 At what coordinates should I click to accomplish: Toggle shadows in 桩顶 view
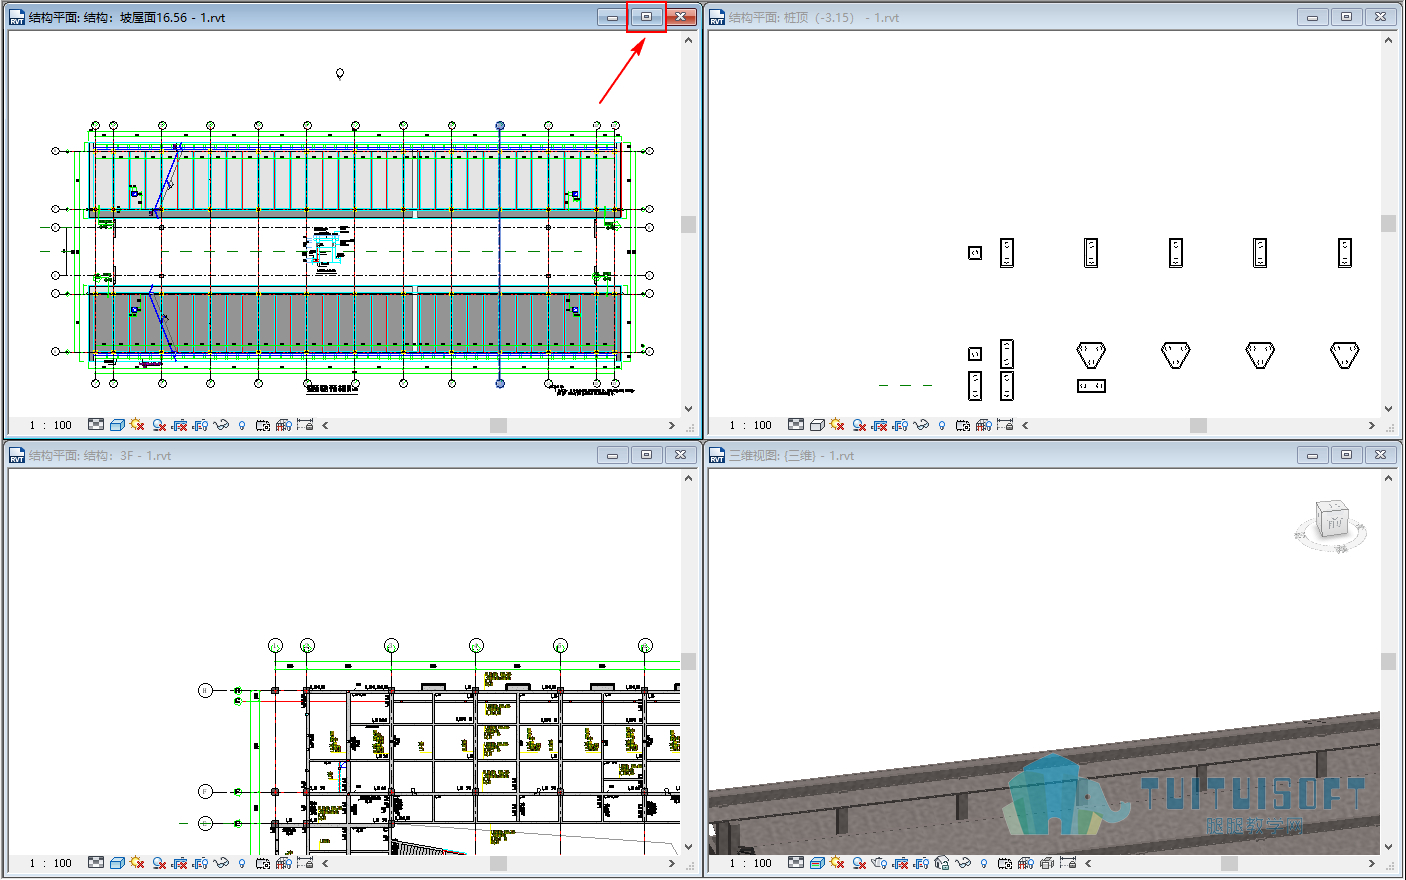(859, 425)
